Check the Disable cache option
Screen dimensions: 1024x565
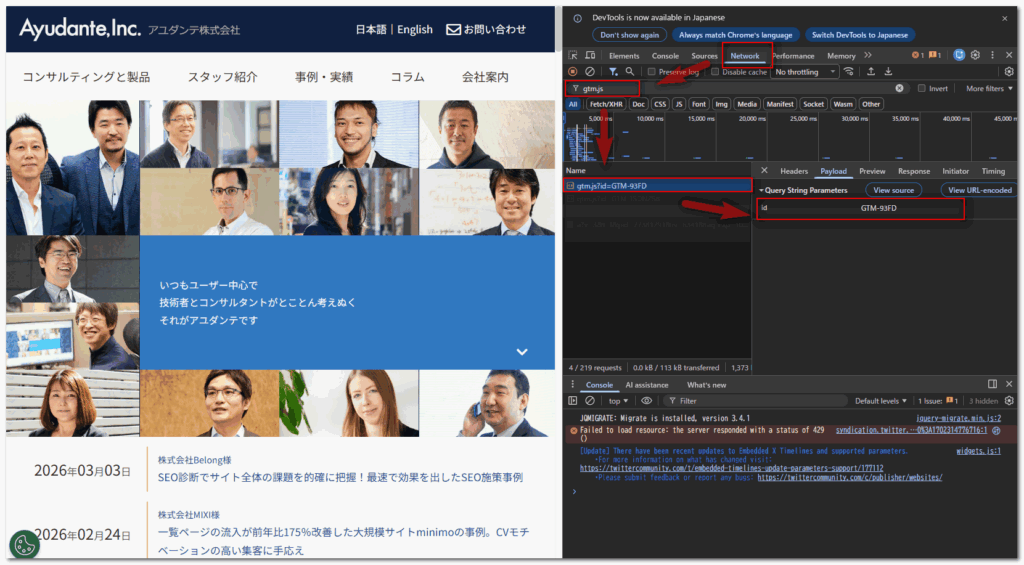tap(716, 72)
